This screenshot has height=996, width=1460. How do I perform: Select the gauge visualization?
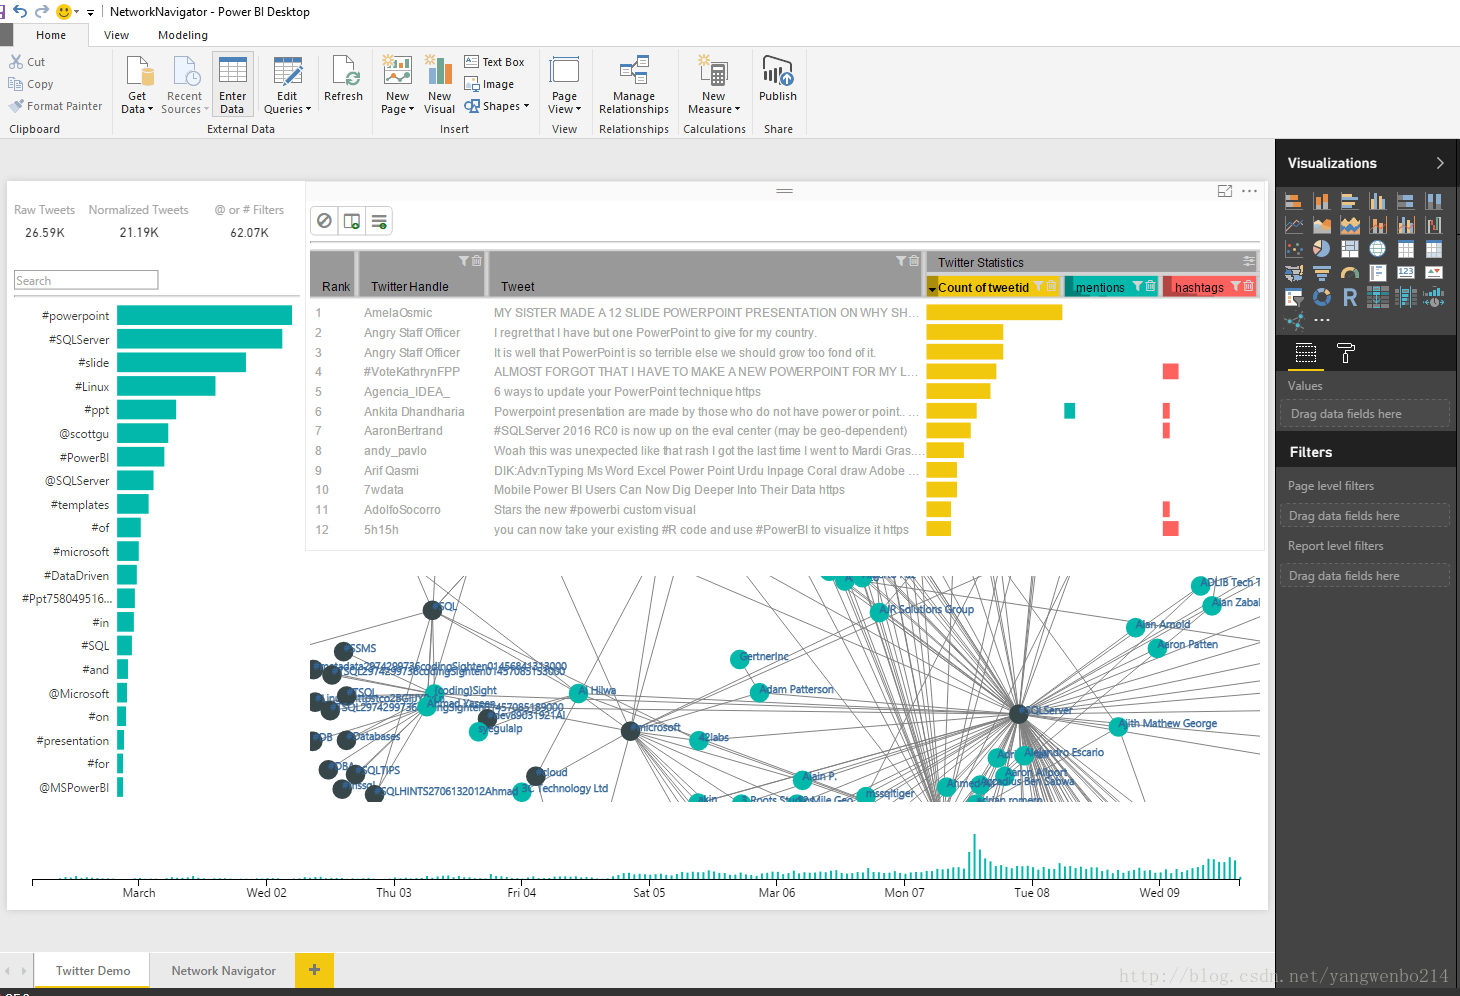(x=1350, y=273)
